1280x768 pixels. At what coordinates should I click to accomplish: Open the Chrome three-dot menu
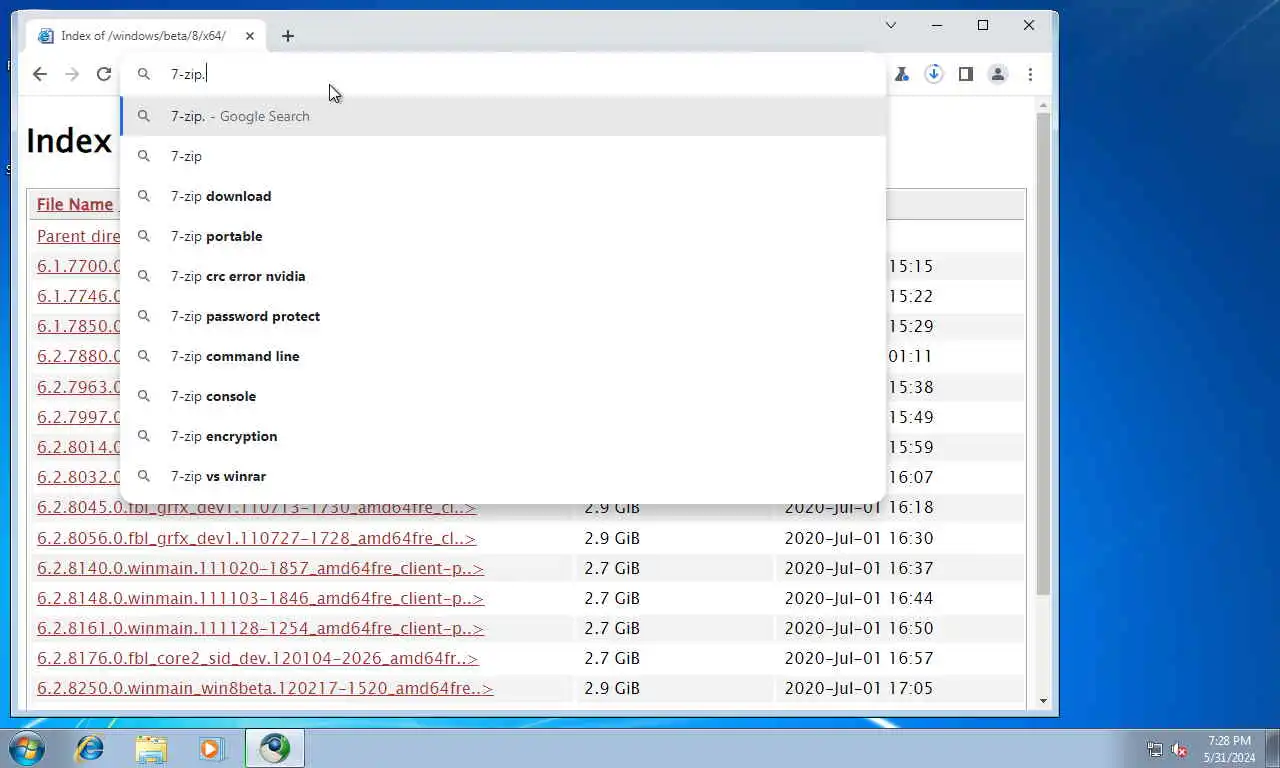click(x=1030, y=74)
